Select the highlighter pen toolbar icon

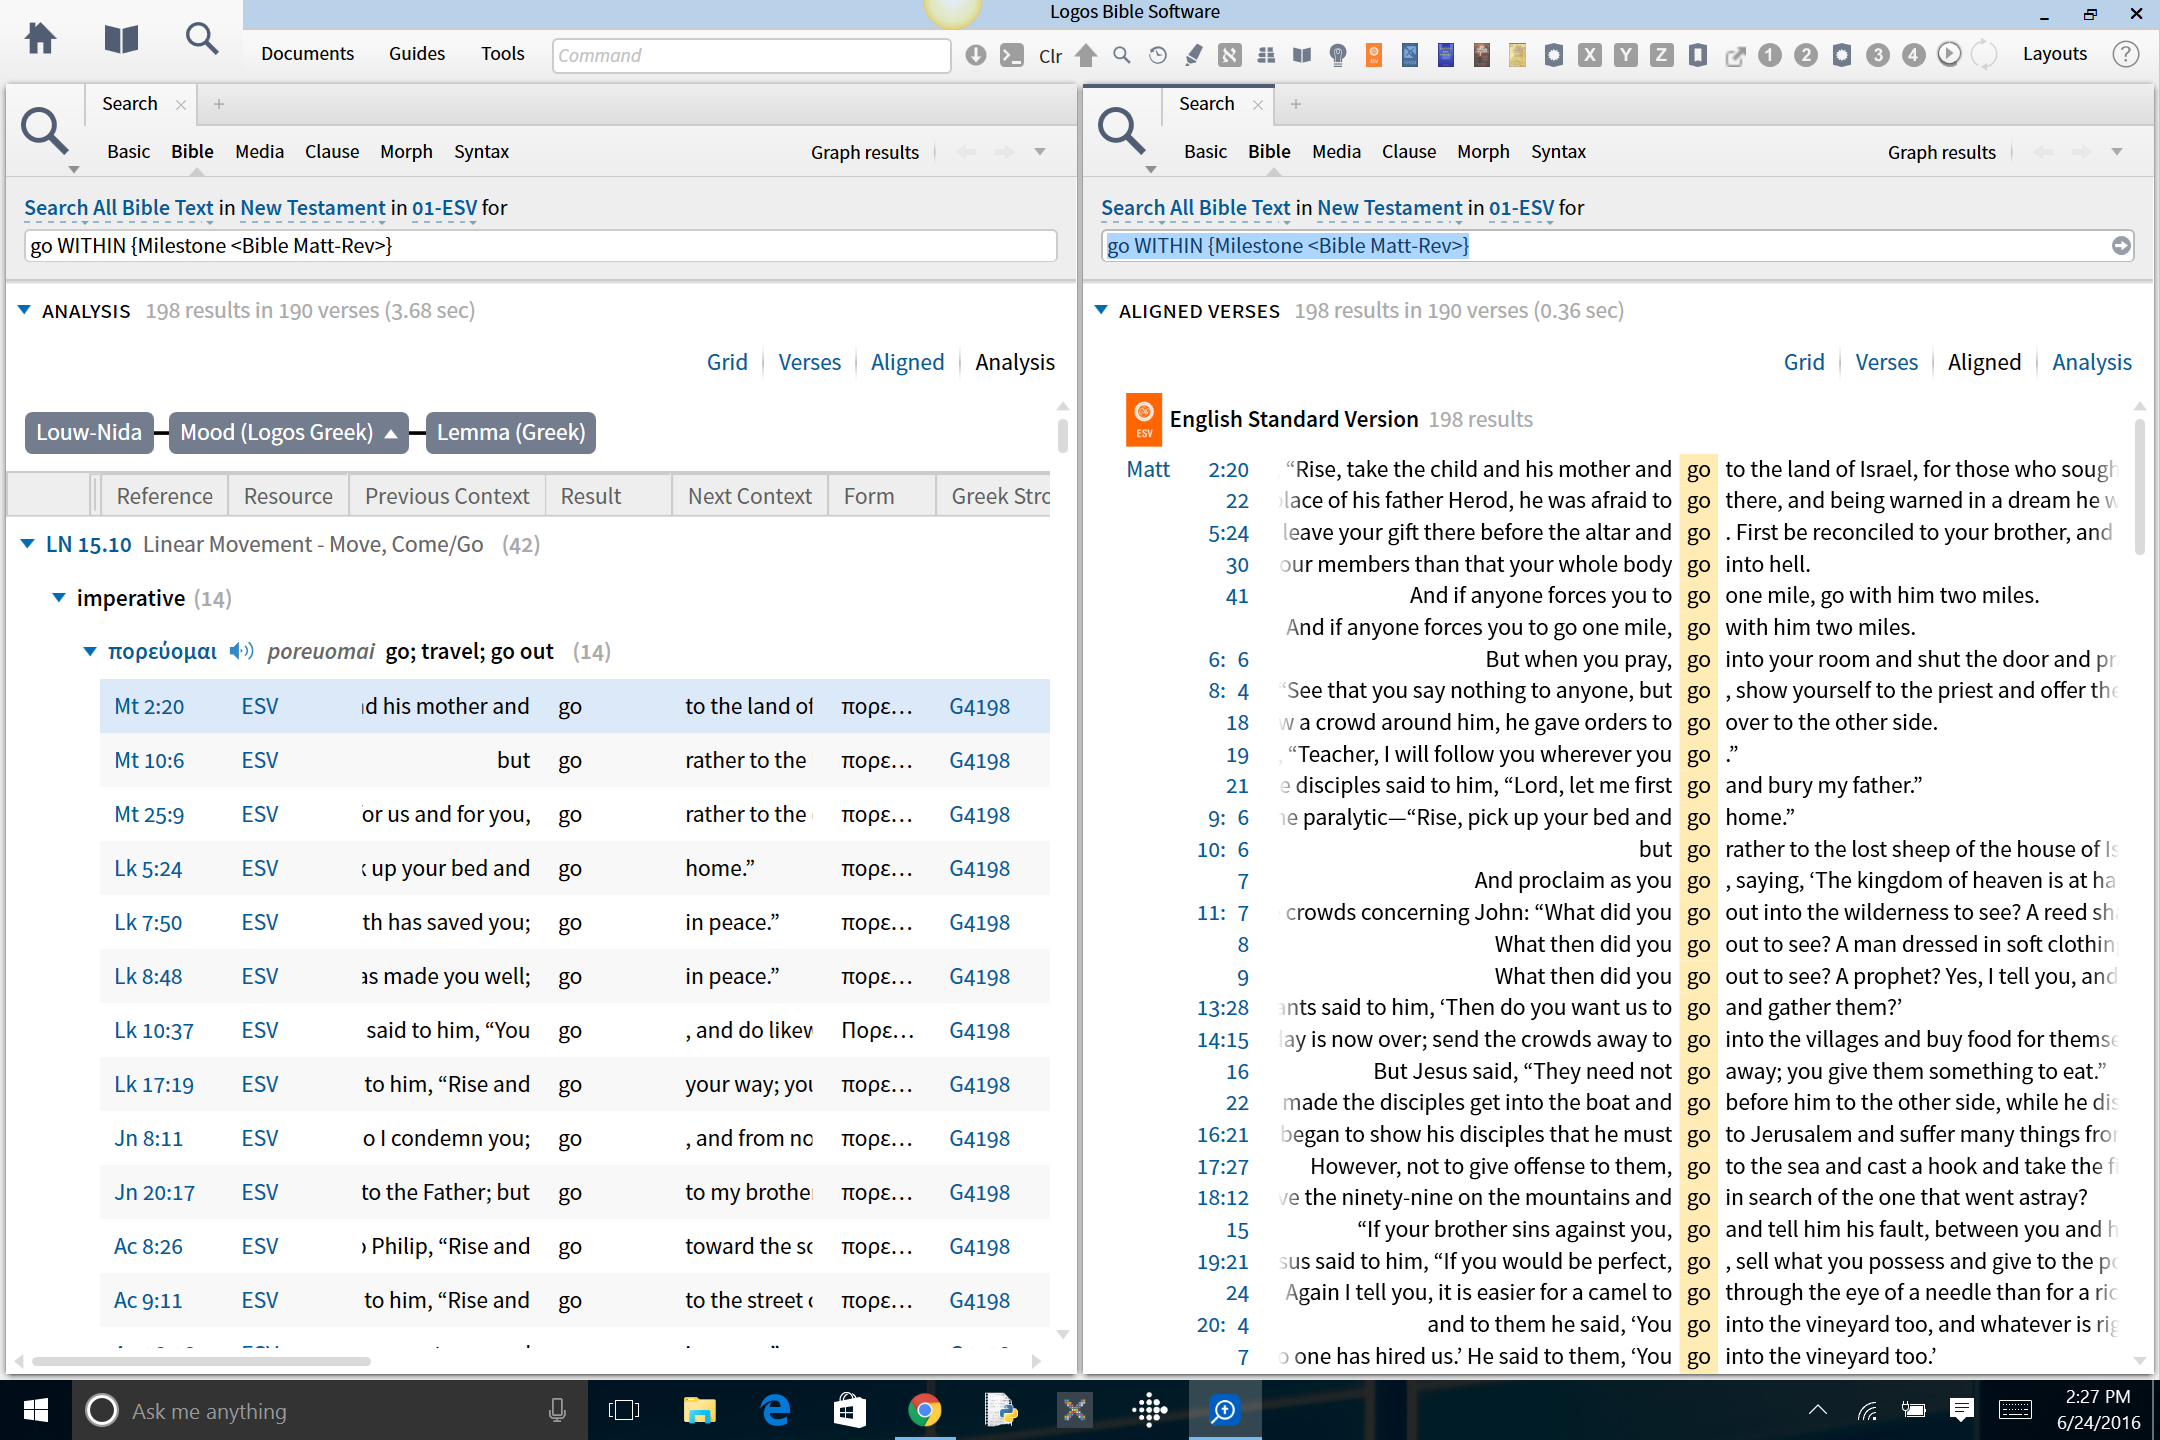(1194, 55)
